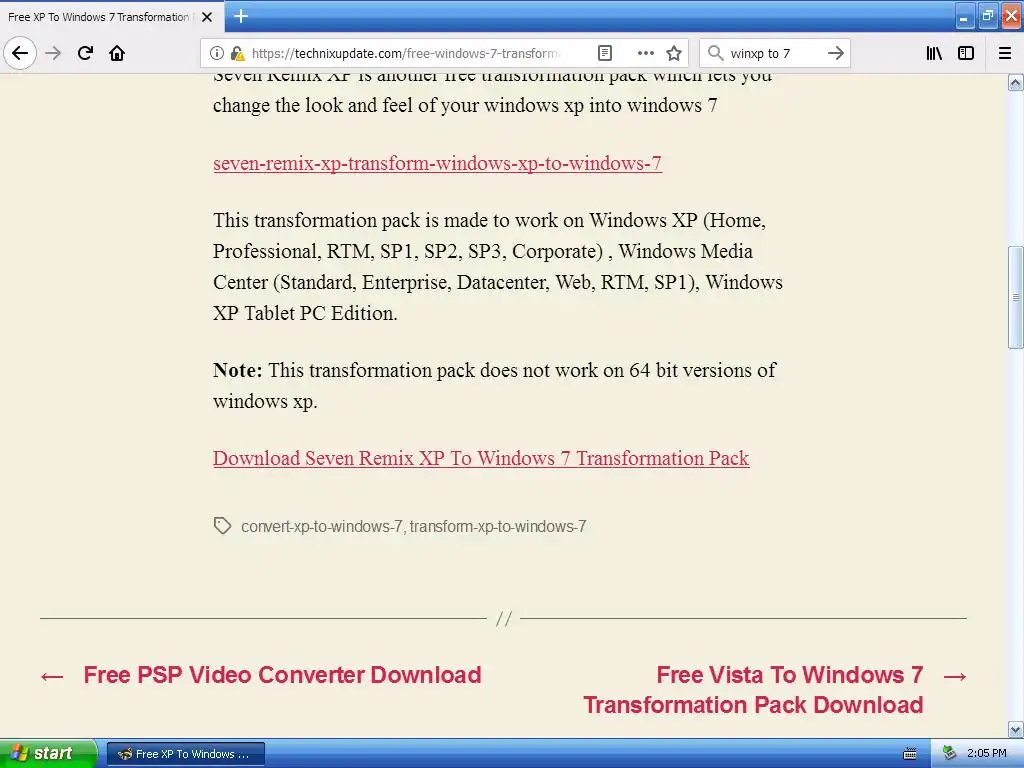Click the "Note:" bold text
The image size is (1024, 768).
pos(238,370)
